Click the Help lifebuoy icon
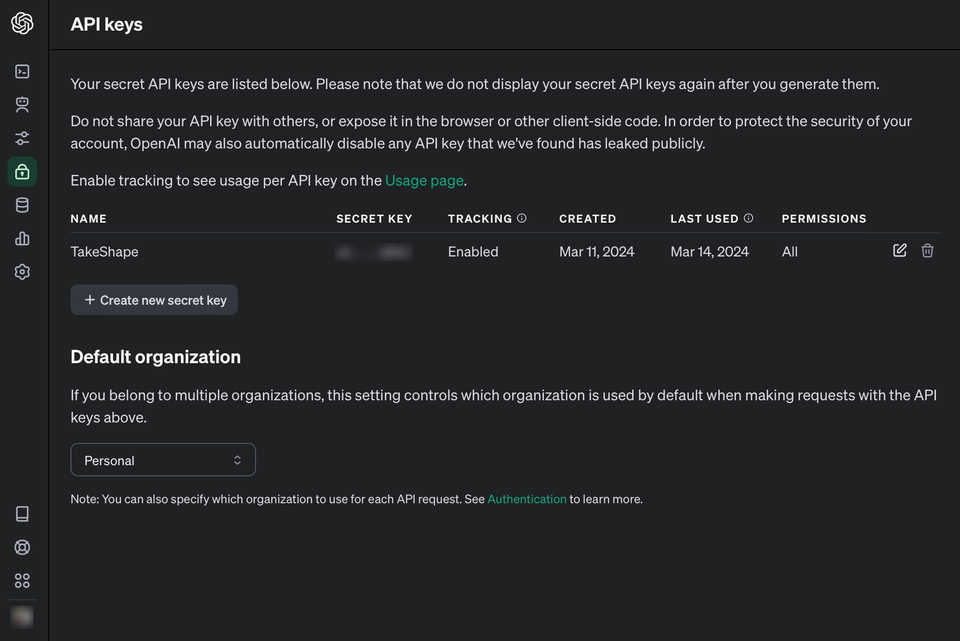 coord(22,547)
